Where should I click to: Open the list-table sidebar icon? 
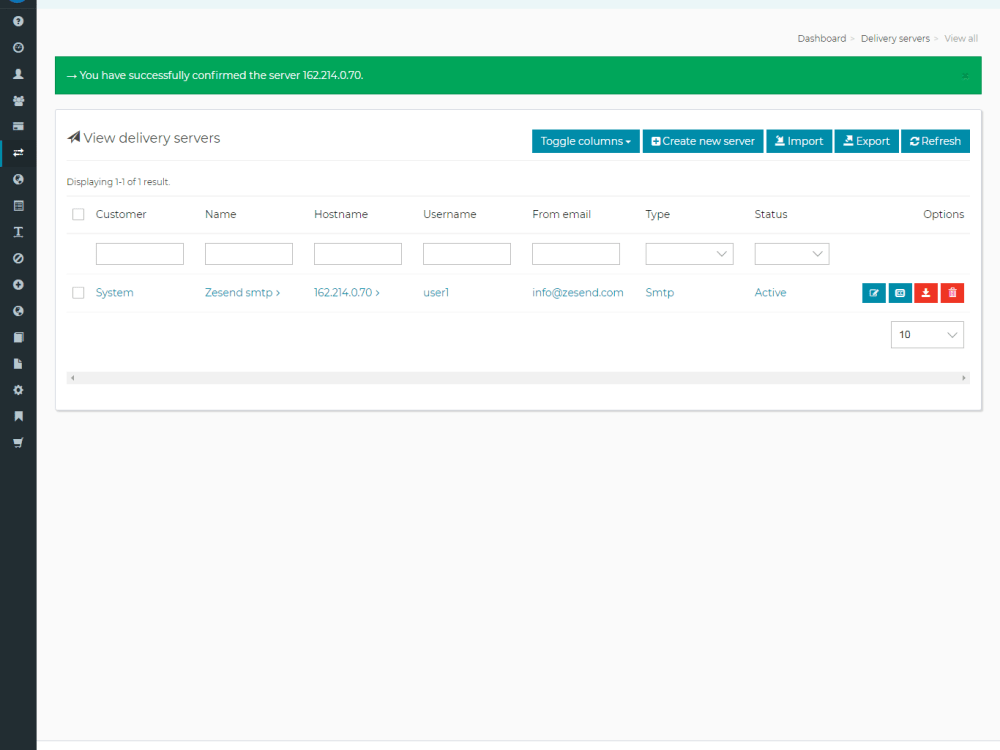point(18,205)
